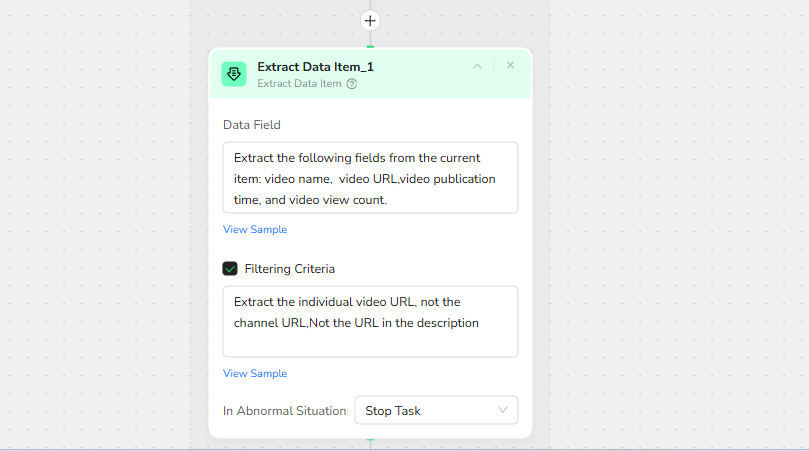The image size is (809, 451).
Task: Click the Filtering Criteria label text
Action: pos(290,269)
